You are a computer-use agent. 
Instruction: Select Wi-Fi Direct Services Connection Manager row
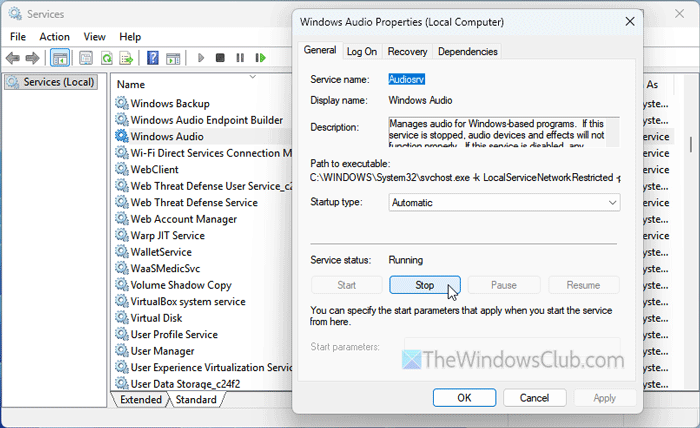(x=203, y=153)
